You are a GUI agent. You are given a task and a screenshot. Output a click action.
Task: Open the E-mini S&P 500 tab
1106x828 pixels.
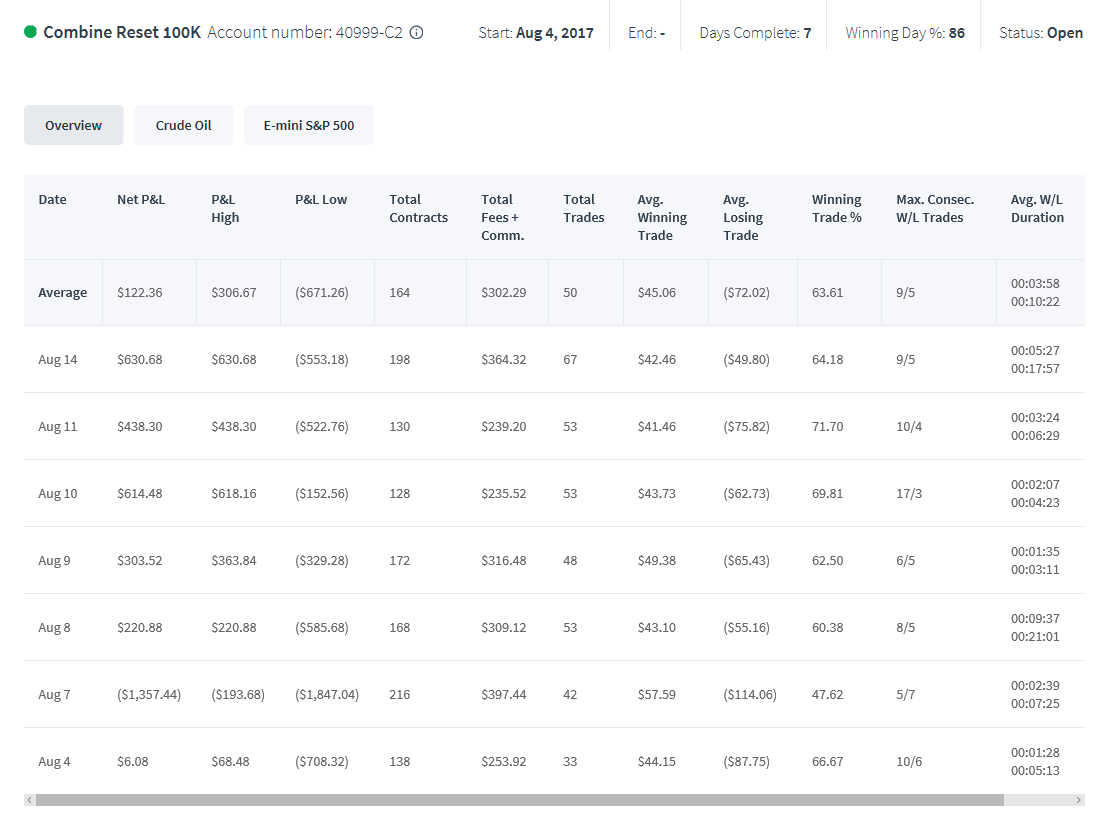(309, 126)
